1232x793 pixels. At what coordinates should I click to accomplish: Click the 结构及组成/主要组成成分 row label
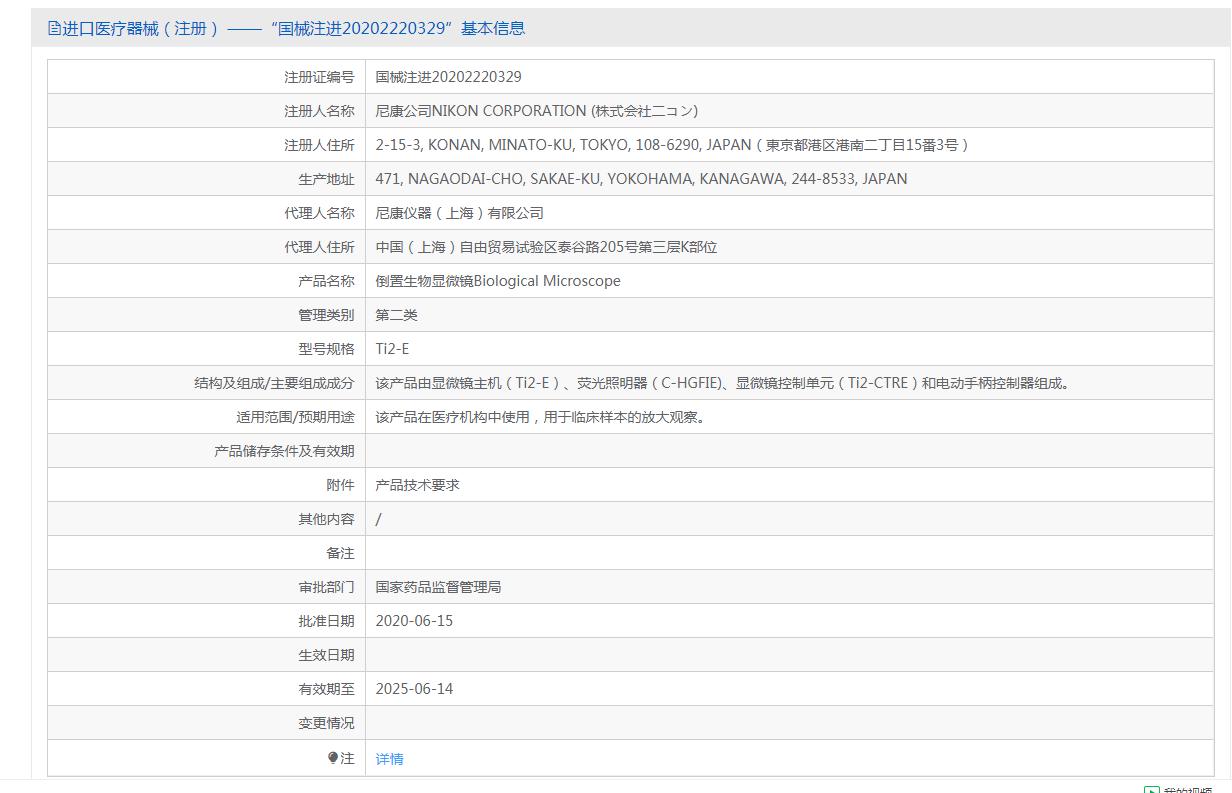(x=275, y=383)
